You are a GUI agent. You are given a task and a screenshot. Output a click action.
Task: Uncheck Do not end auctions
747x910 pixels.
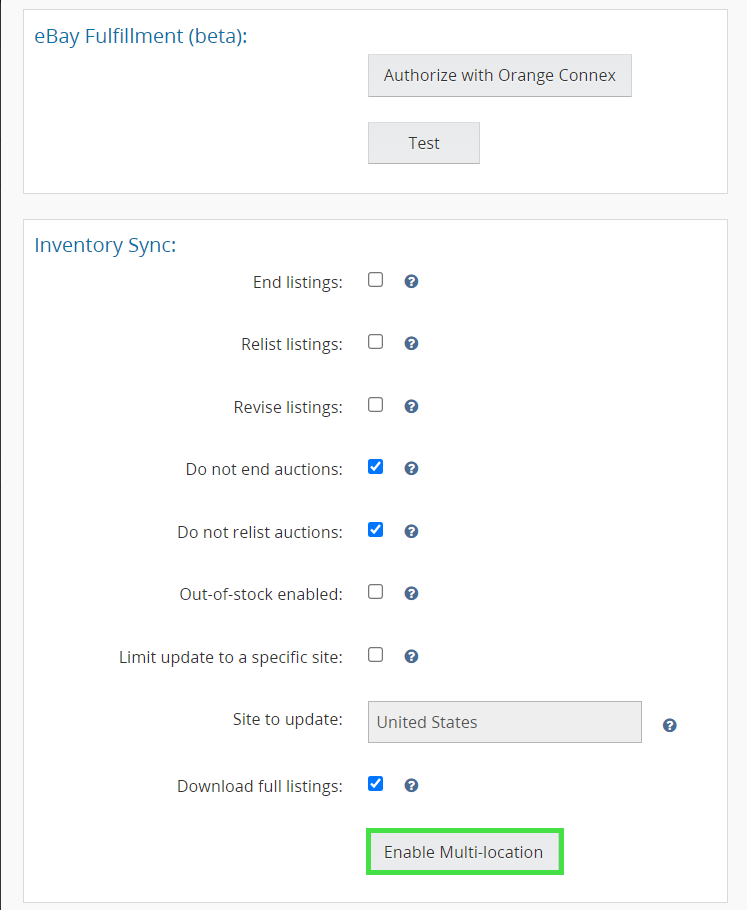pos(376,467)
